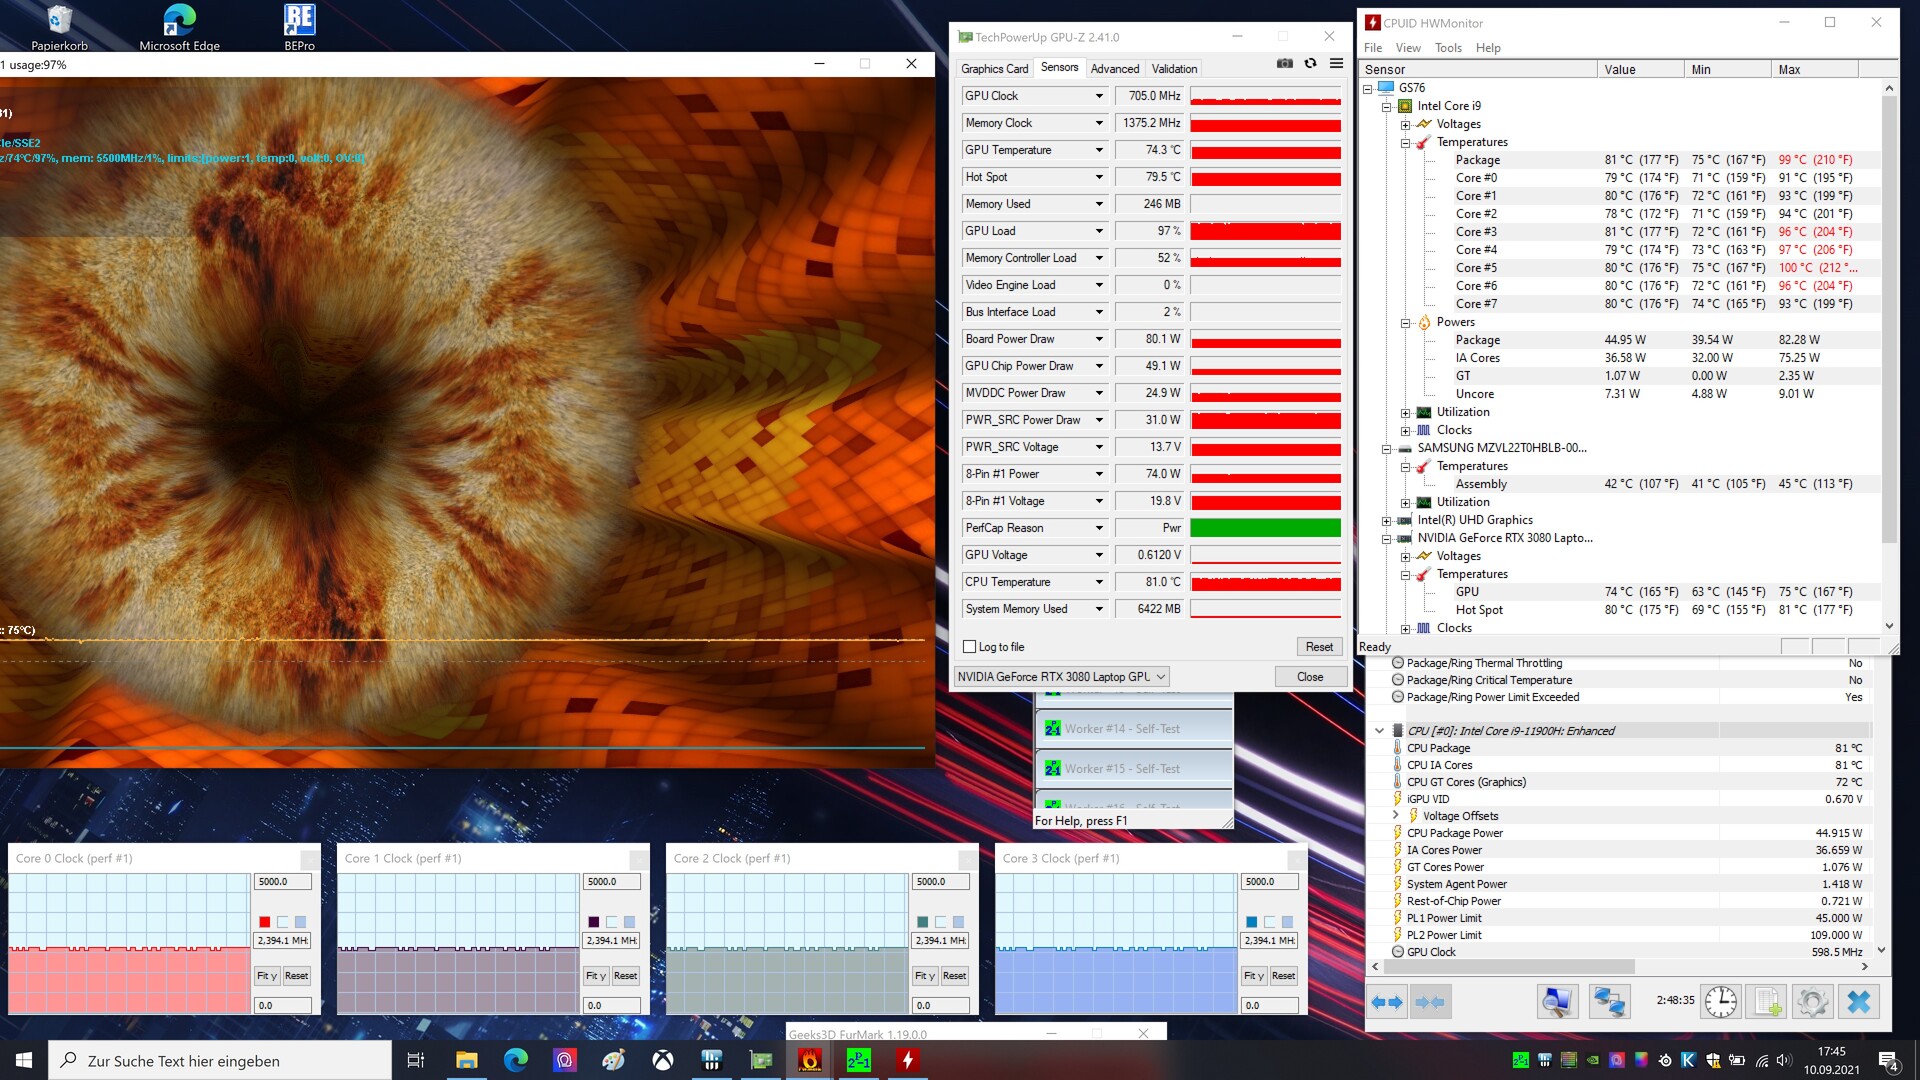Click Fit y on Core 0 Clock graph
Screen dimensions: 1920x1080
click(x=266, y=976)
